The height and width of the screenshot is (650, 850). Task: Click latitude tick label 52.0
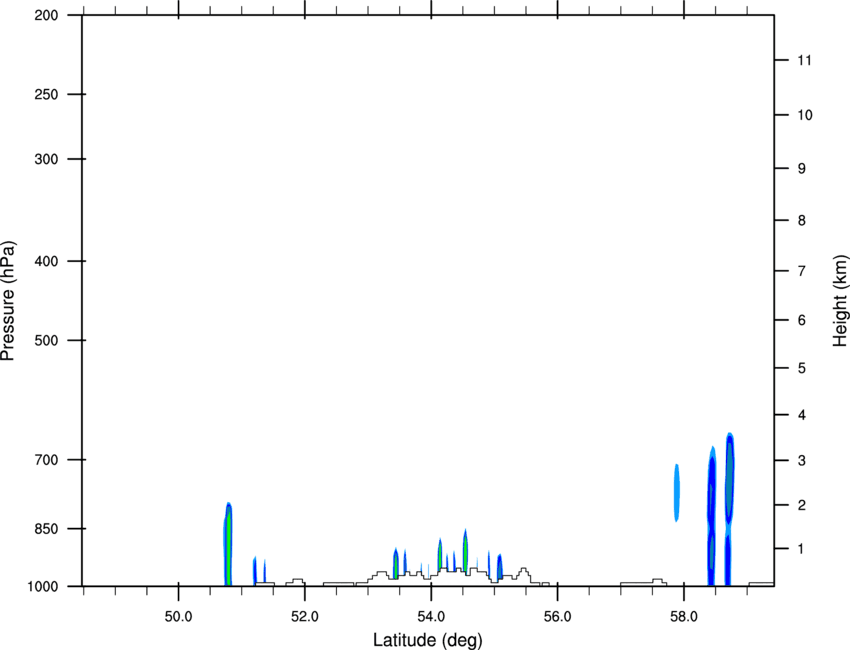pyautogui.click(x=305, y=617)
